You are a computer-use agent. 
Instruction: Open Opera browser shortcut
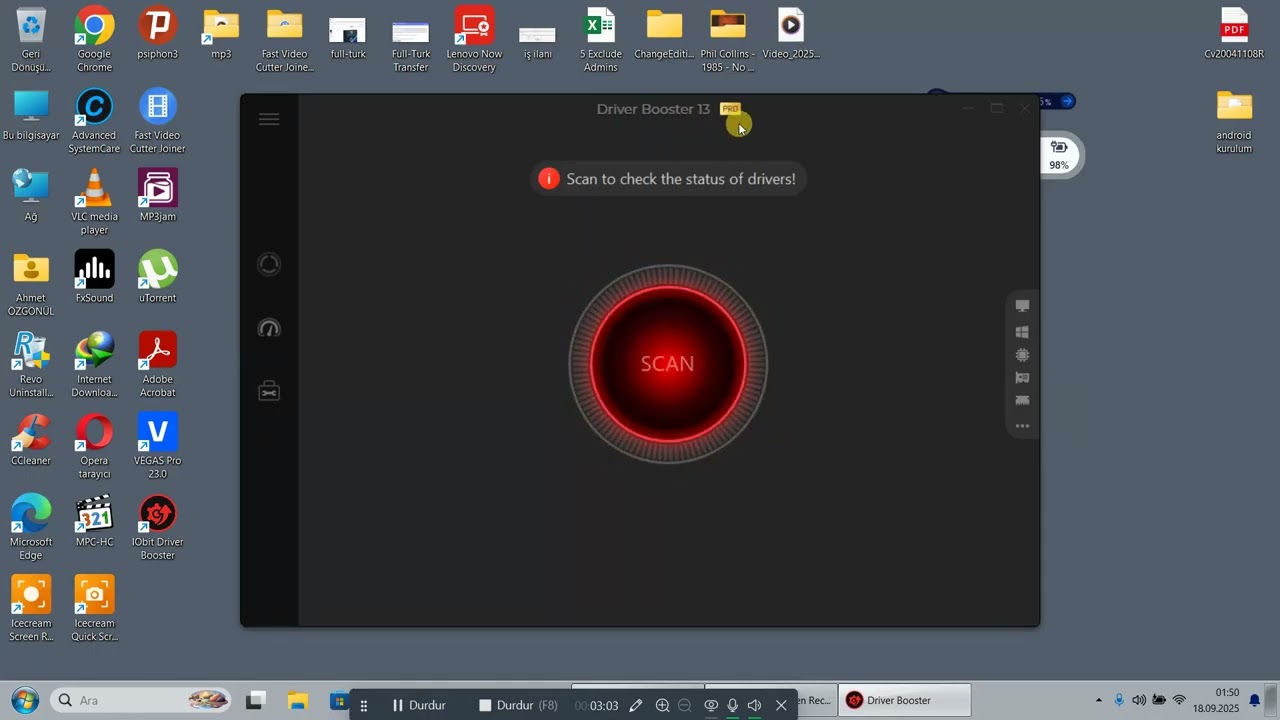click(x=94, y=447)
